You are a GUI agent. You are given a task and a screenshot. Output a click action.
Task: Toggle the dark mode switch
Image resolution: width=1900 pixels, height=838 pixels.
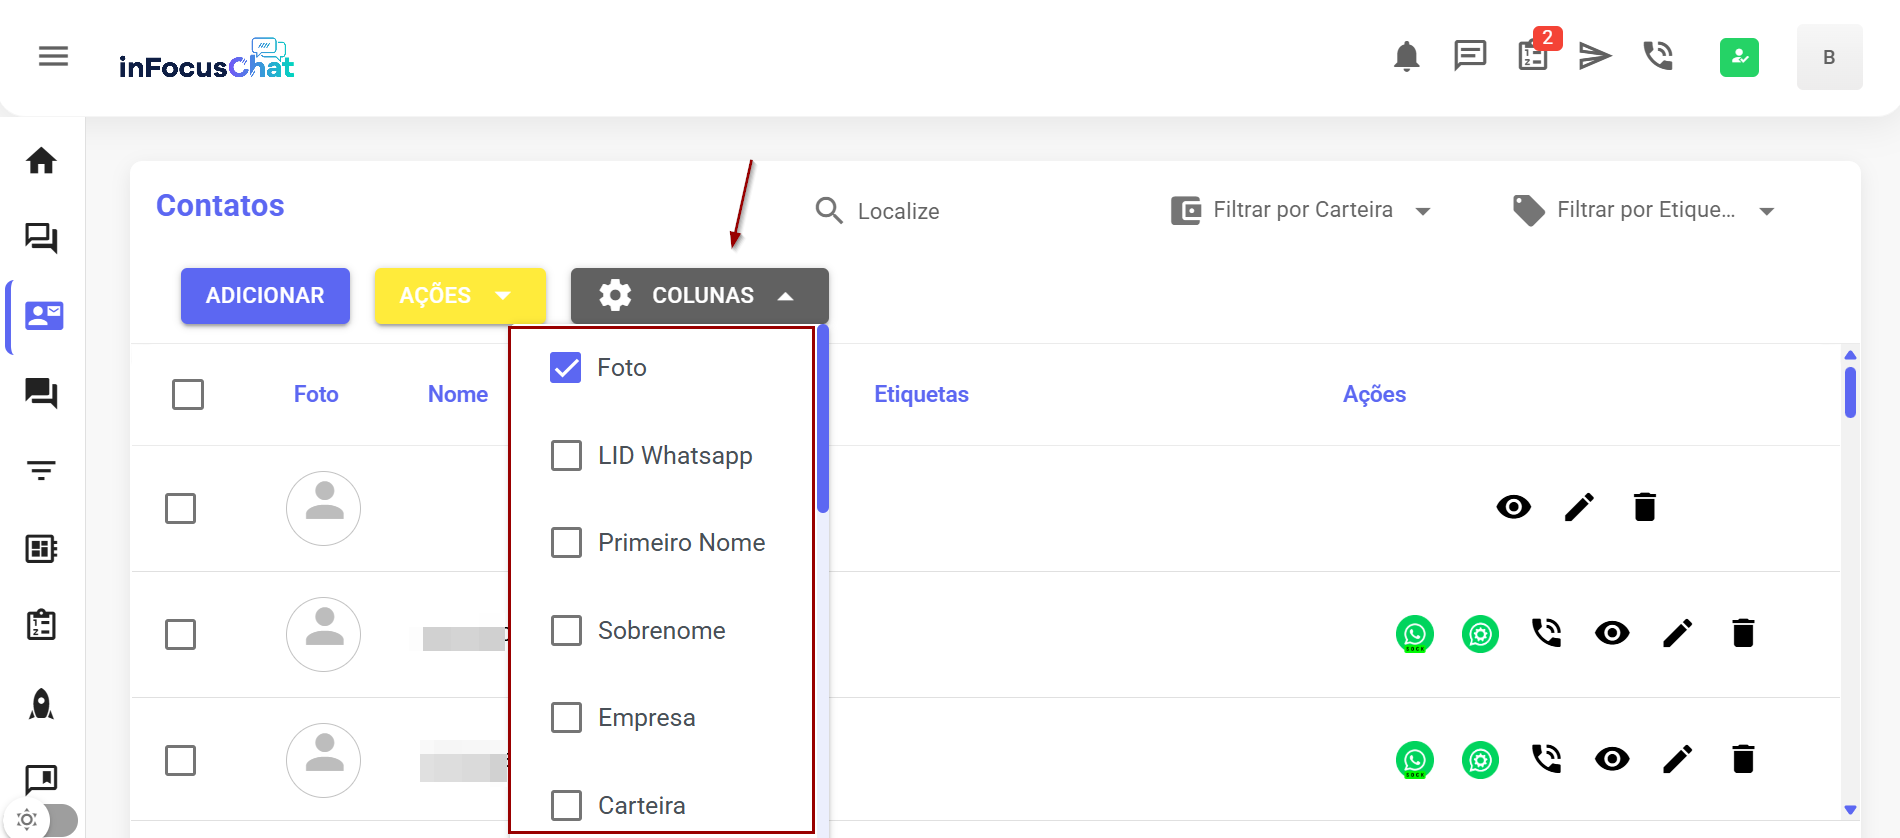point(46,820)
